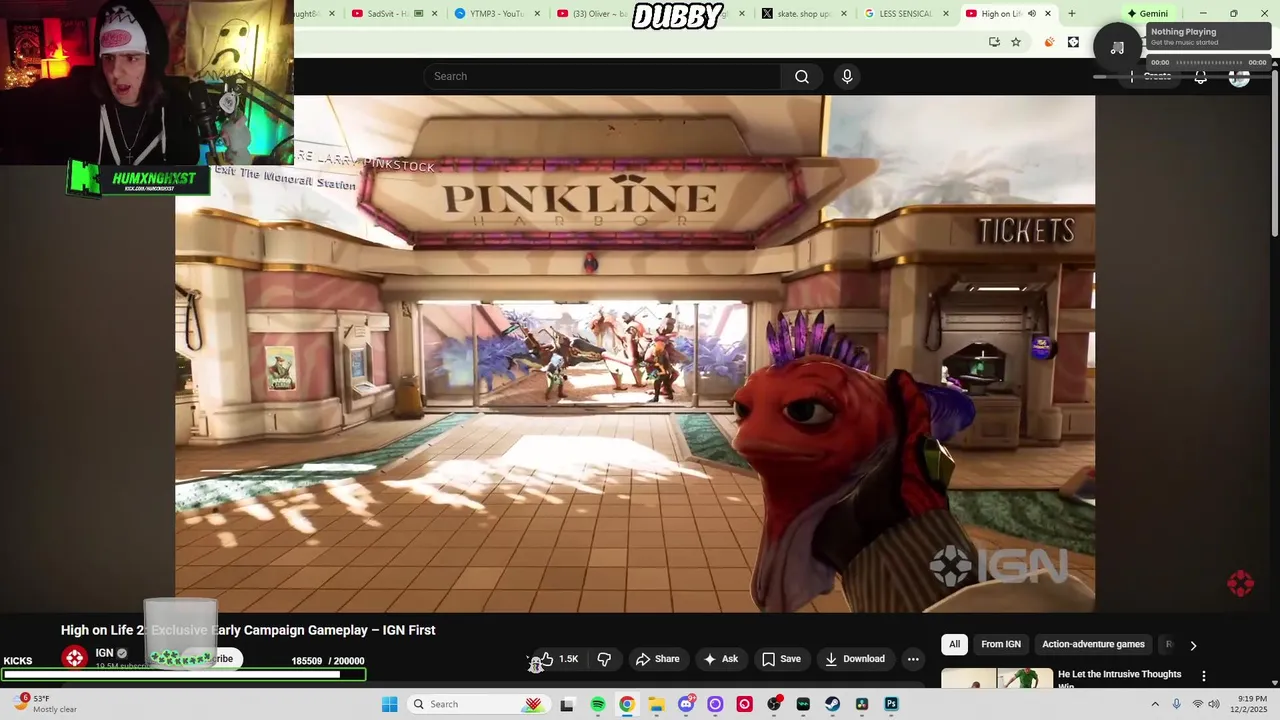Open the extensions icon left of the music widget
This screenshot has width=1280, height=720.
tap(1074, 42)
